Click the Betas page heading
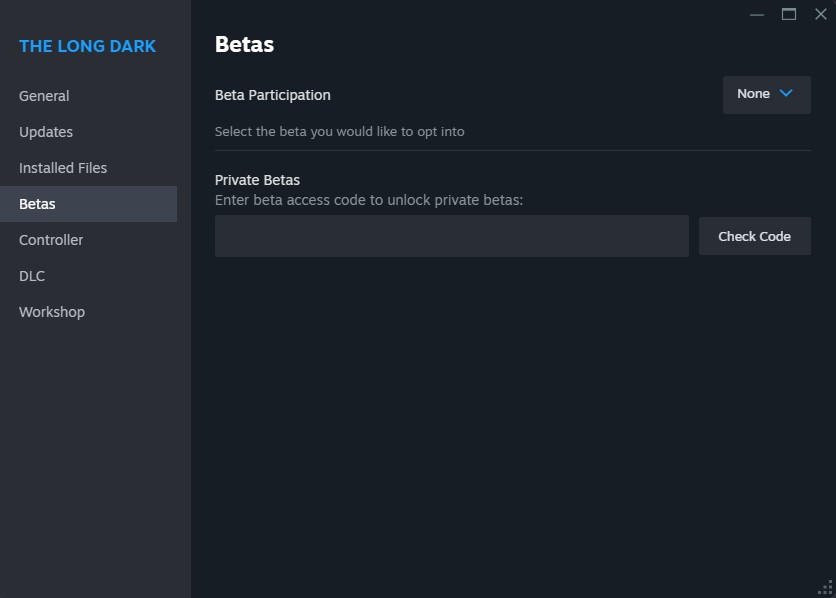Screen dimensions: 836x598 [244, 44]
